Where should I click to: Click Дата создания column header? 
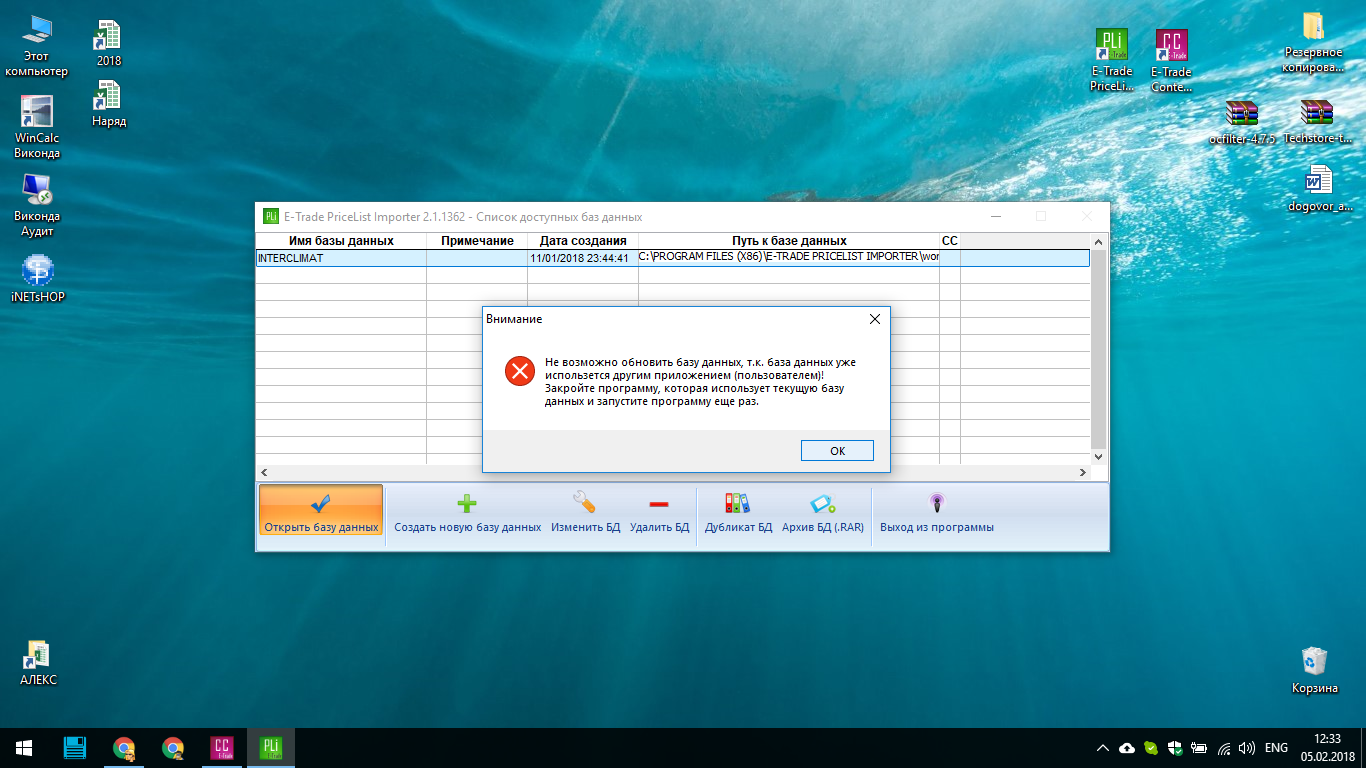pyautogui.click(x=583, y=241)
